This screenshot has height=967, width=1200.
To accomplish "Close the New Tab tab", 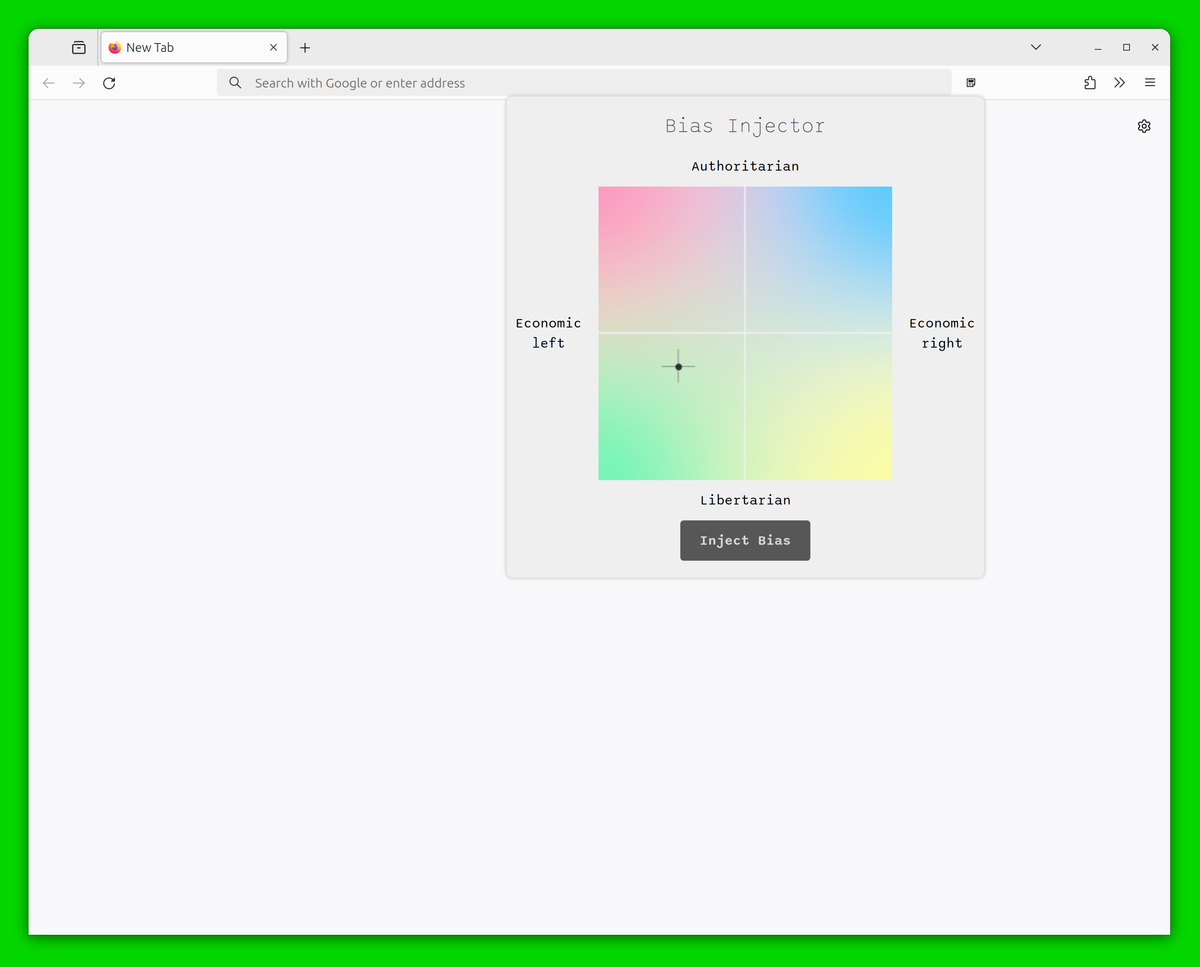I will [273, 47].
